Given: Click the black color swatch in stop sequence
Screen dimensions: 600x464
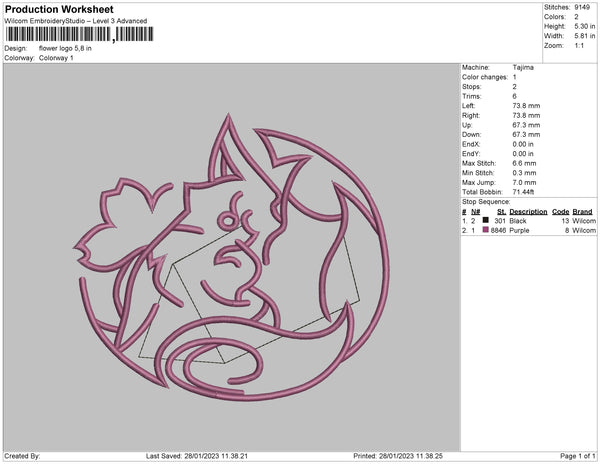Looking at the screenshot, I should pyautogui.click(x=486, y=220).
